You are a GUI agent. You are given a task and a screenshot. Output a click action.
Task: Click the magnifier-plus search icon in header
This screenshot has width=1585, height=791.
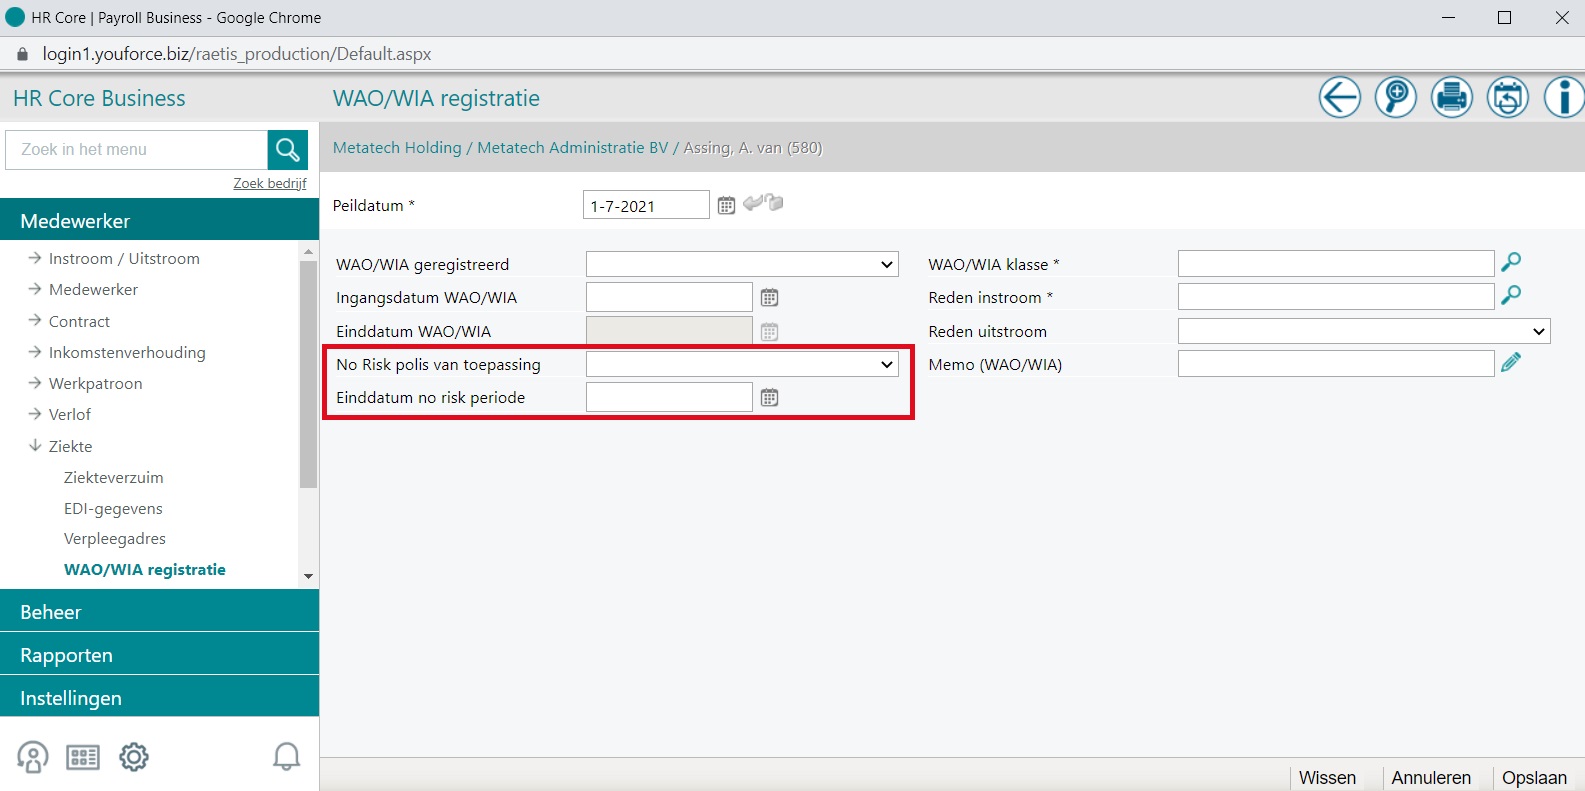tap(1395, 98)
